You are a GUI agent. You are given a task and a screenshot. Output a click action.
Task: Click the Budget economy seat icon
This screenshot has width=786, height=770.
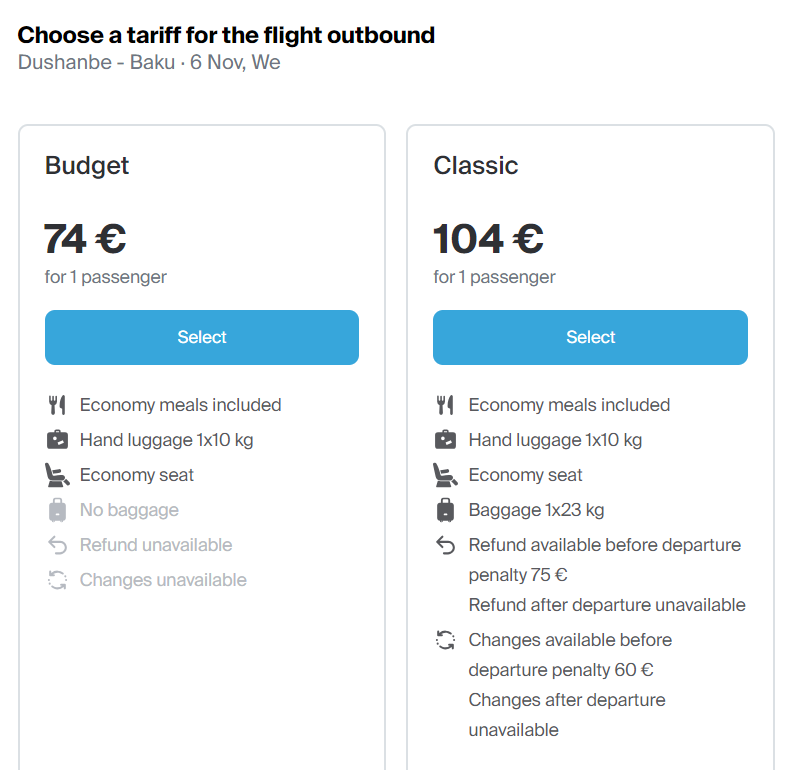pos(57,475)
